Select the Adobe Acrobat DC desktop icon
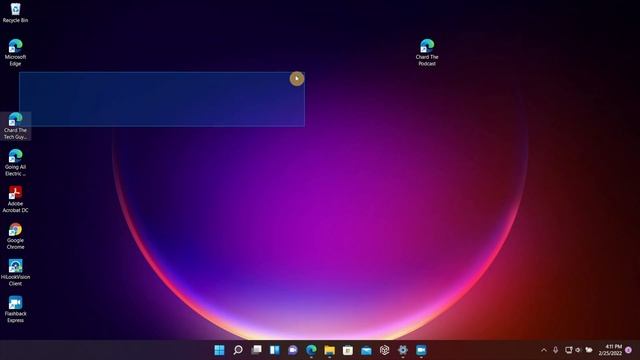 point(15,199)
